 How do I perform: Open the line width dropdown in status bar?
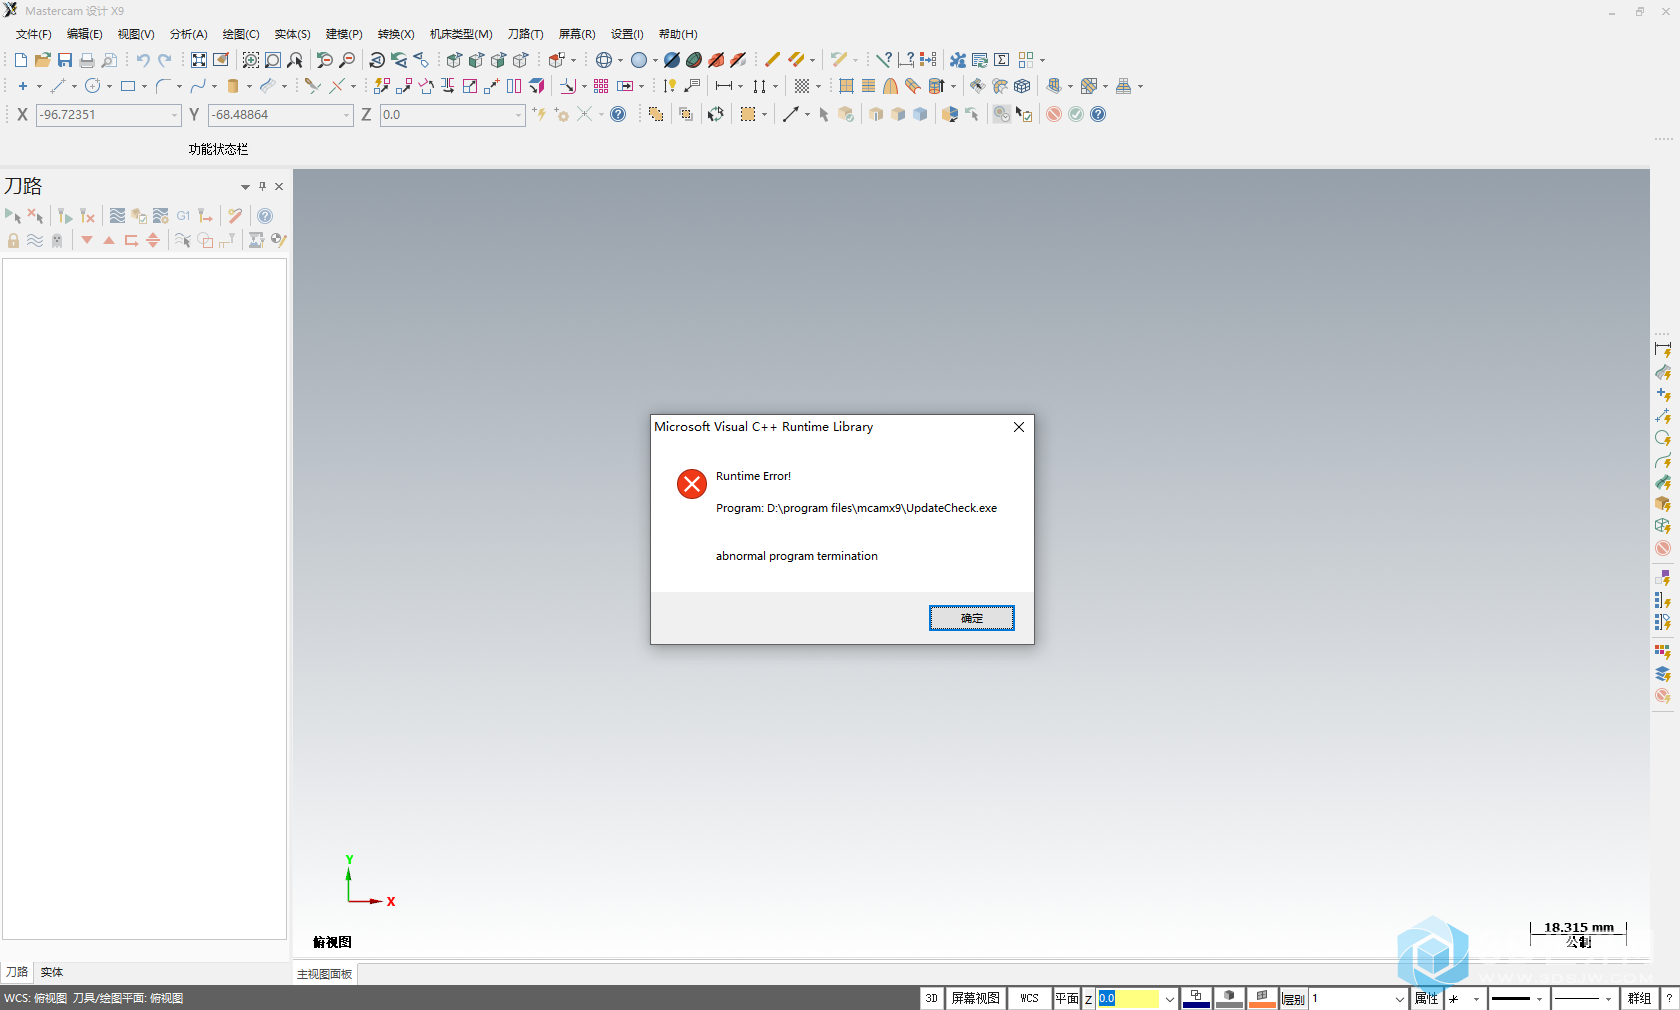click(1608, 999)
